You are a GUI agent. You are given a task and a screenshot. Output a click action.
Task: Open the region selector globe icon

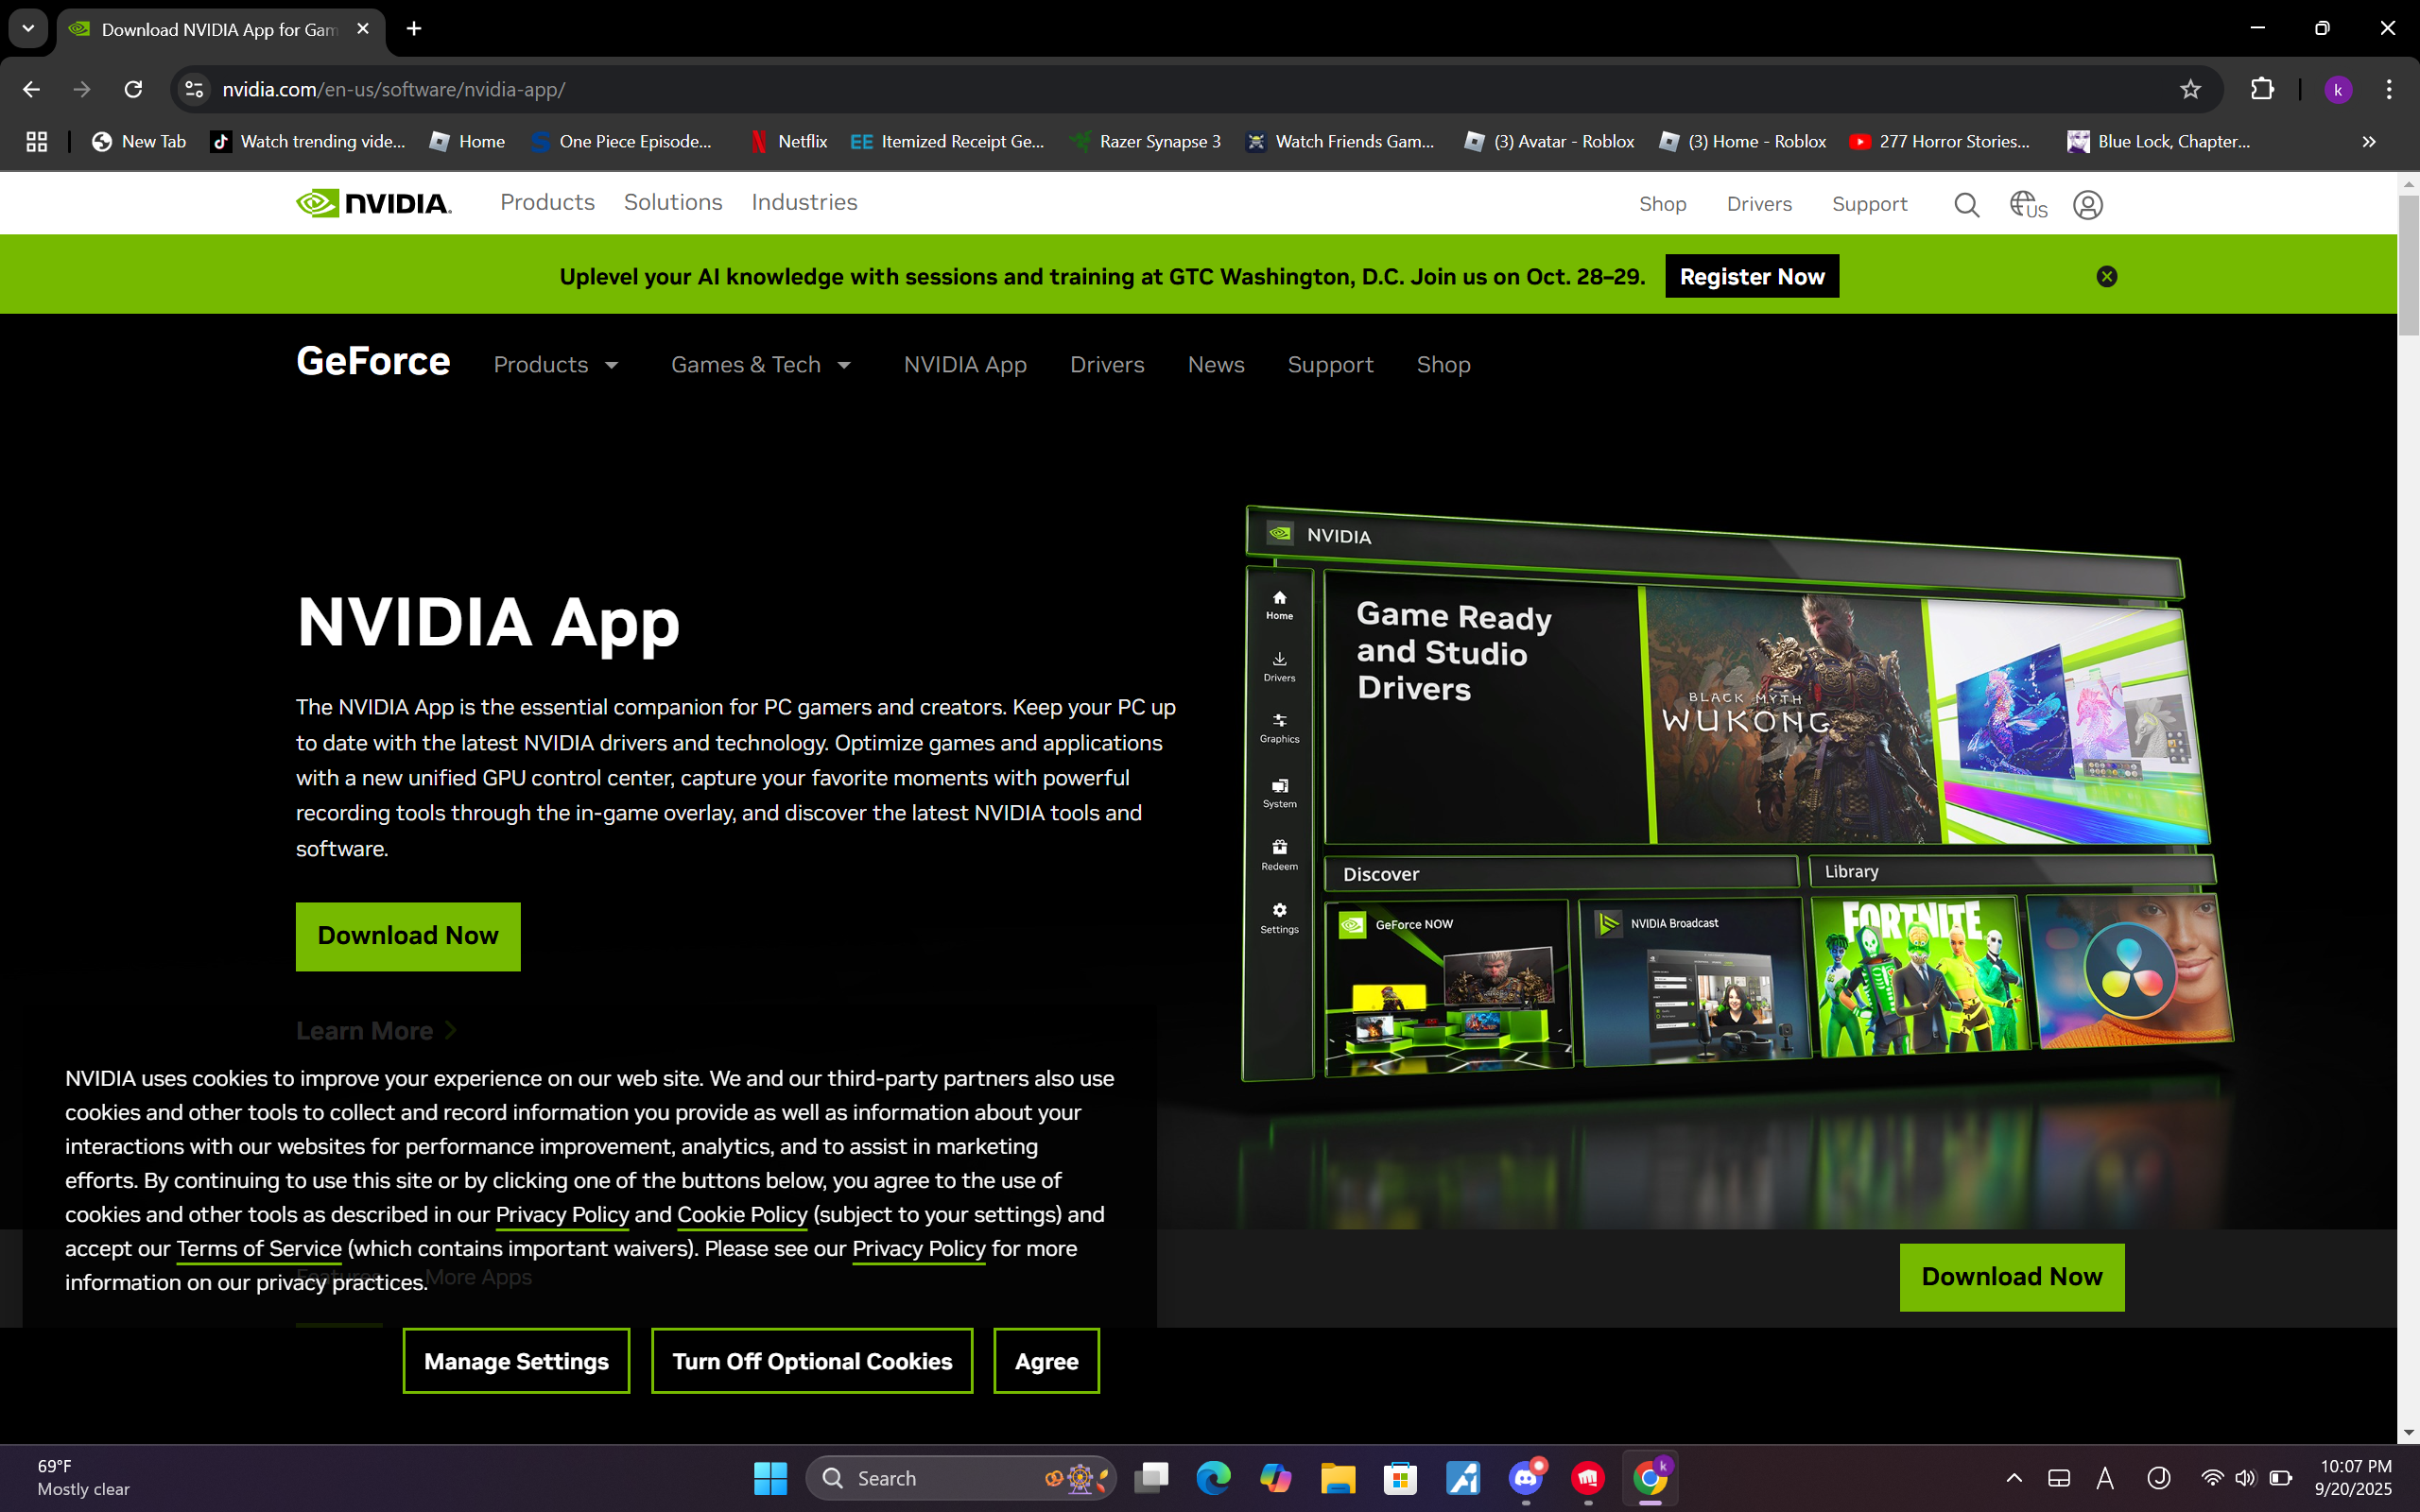click(x=2027, y=205)
